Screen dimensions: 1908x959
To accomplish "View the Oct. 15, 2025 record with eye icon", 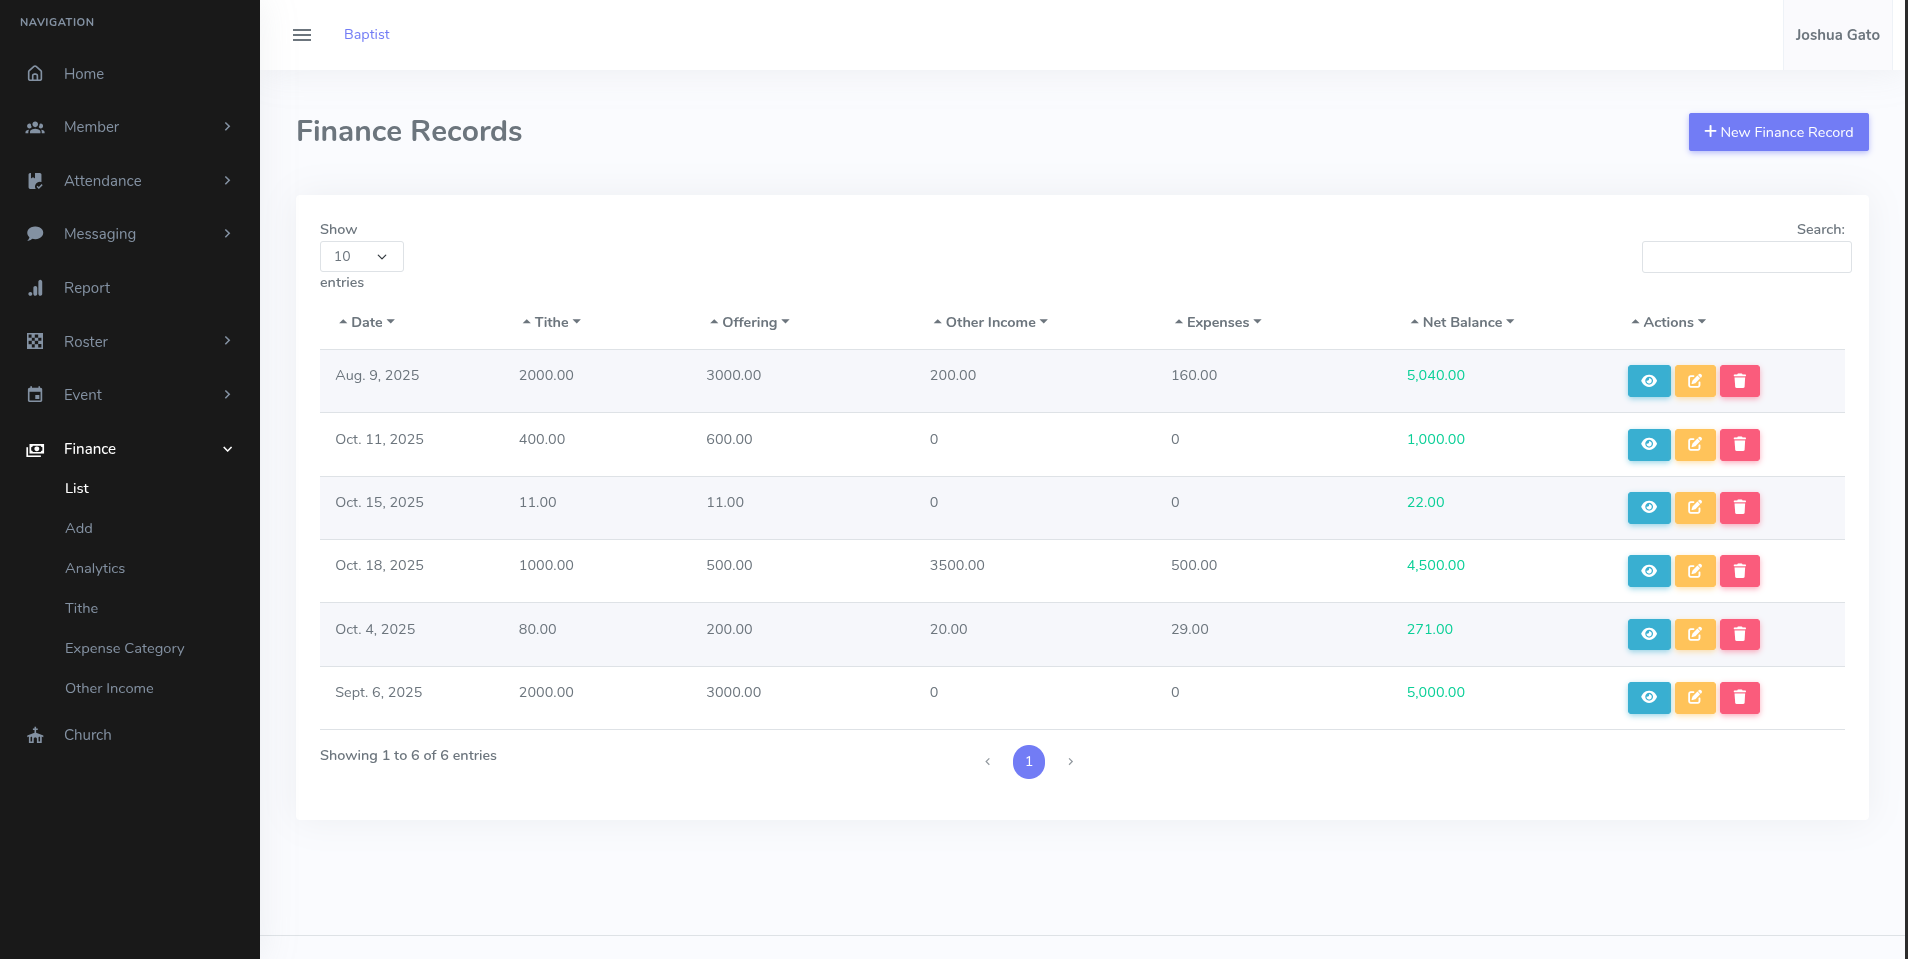I will [x=1648, y=508].
